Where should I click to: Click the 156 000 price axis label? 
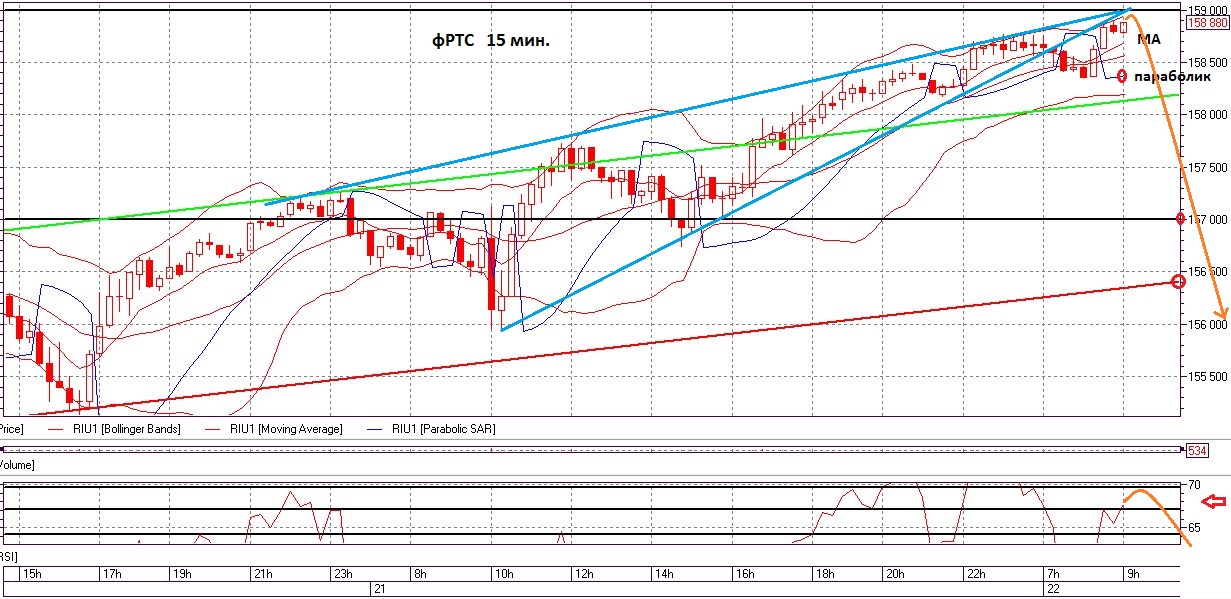1206,324
